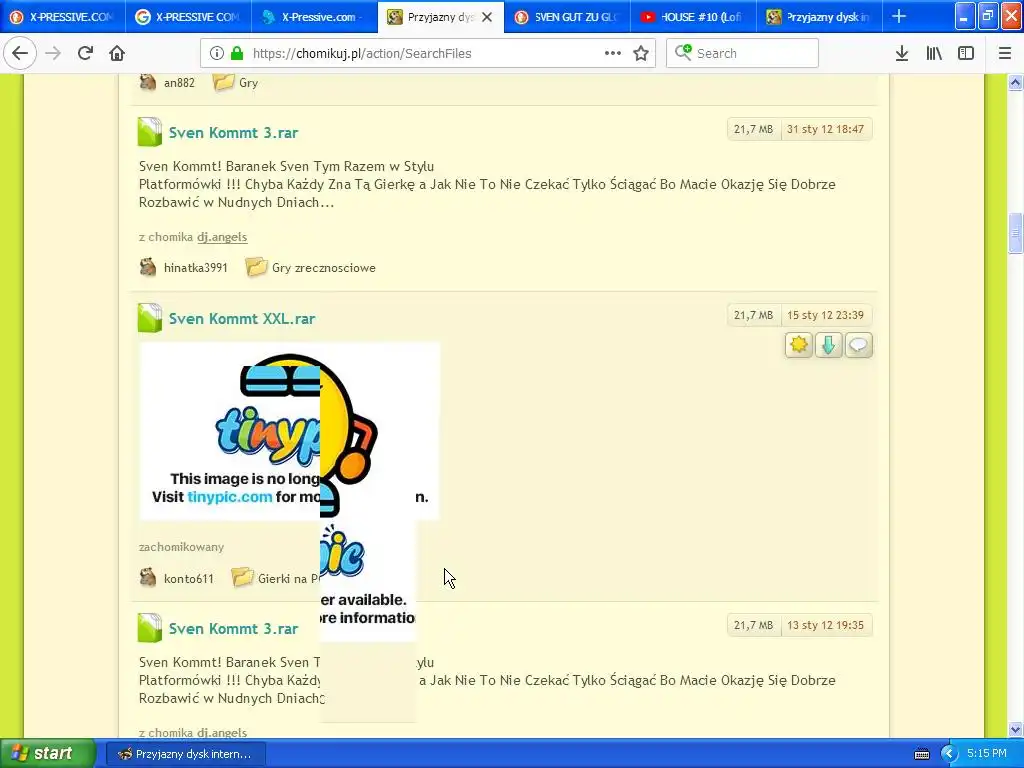Image resolution: width=1024 pixels, height=768 pixels.
Task: Open user hinatka3991 profile
Action: [x=195, y=268]
